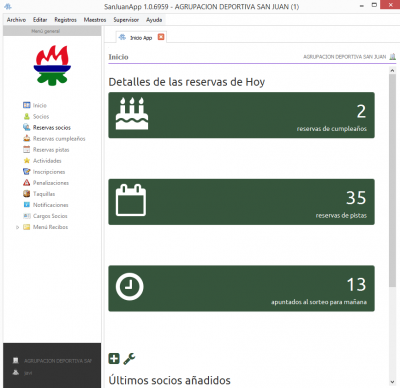Viewport: 400px width, 388px height.
Task: Open the Maestros menu
Action: (95, 20)
